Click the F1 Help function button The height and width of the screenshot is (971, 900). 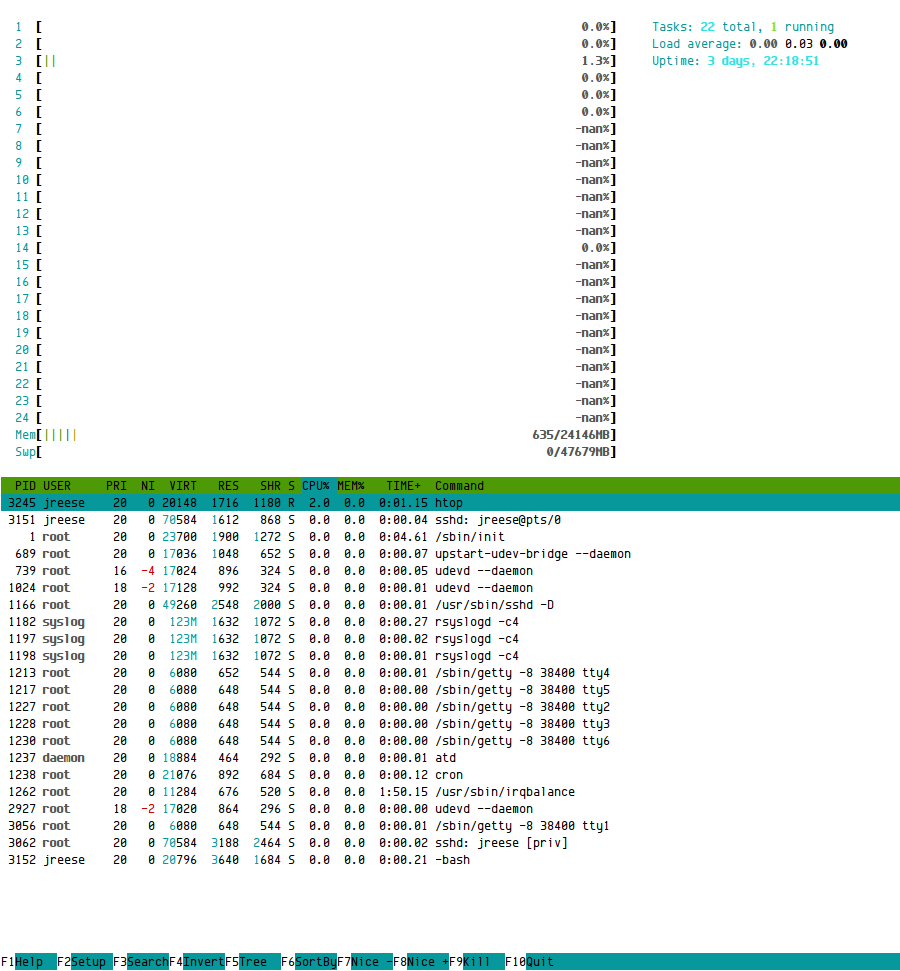(x=28, y=962)
